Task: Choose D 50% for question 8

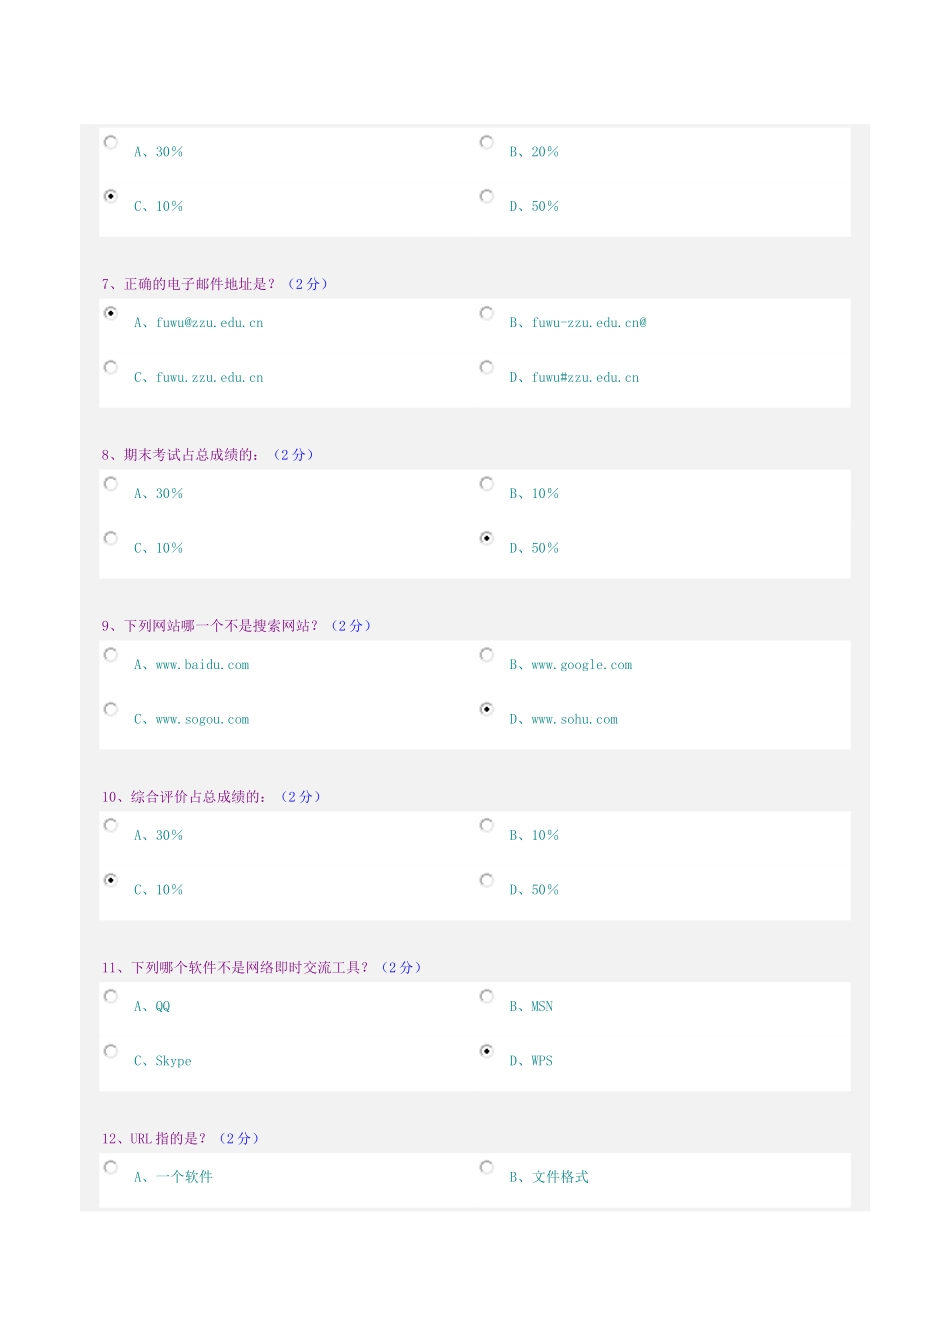Action: point(487,538)
